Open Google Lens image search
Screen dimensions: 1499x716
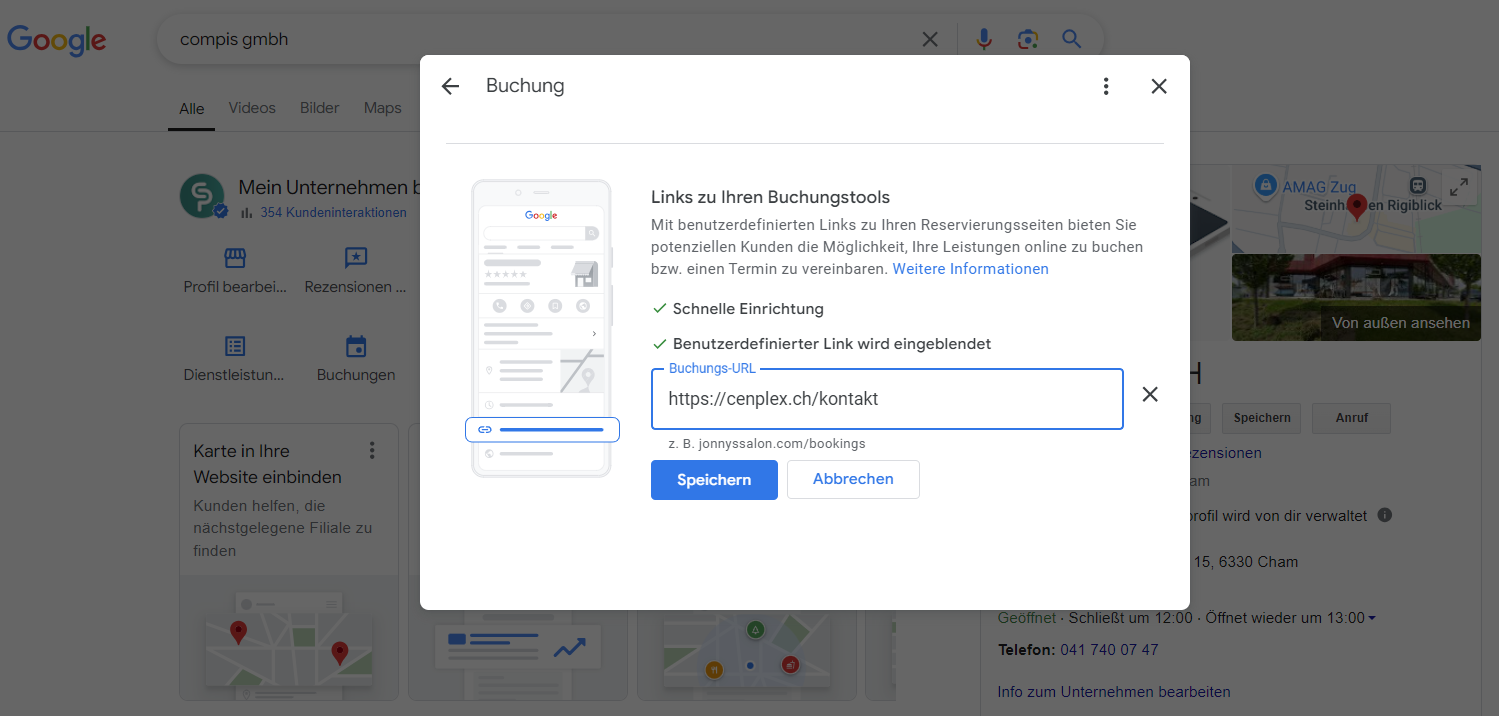click(1027, 40)
